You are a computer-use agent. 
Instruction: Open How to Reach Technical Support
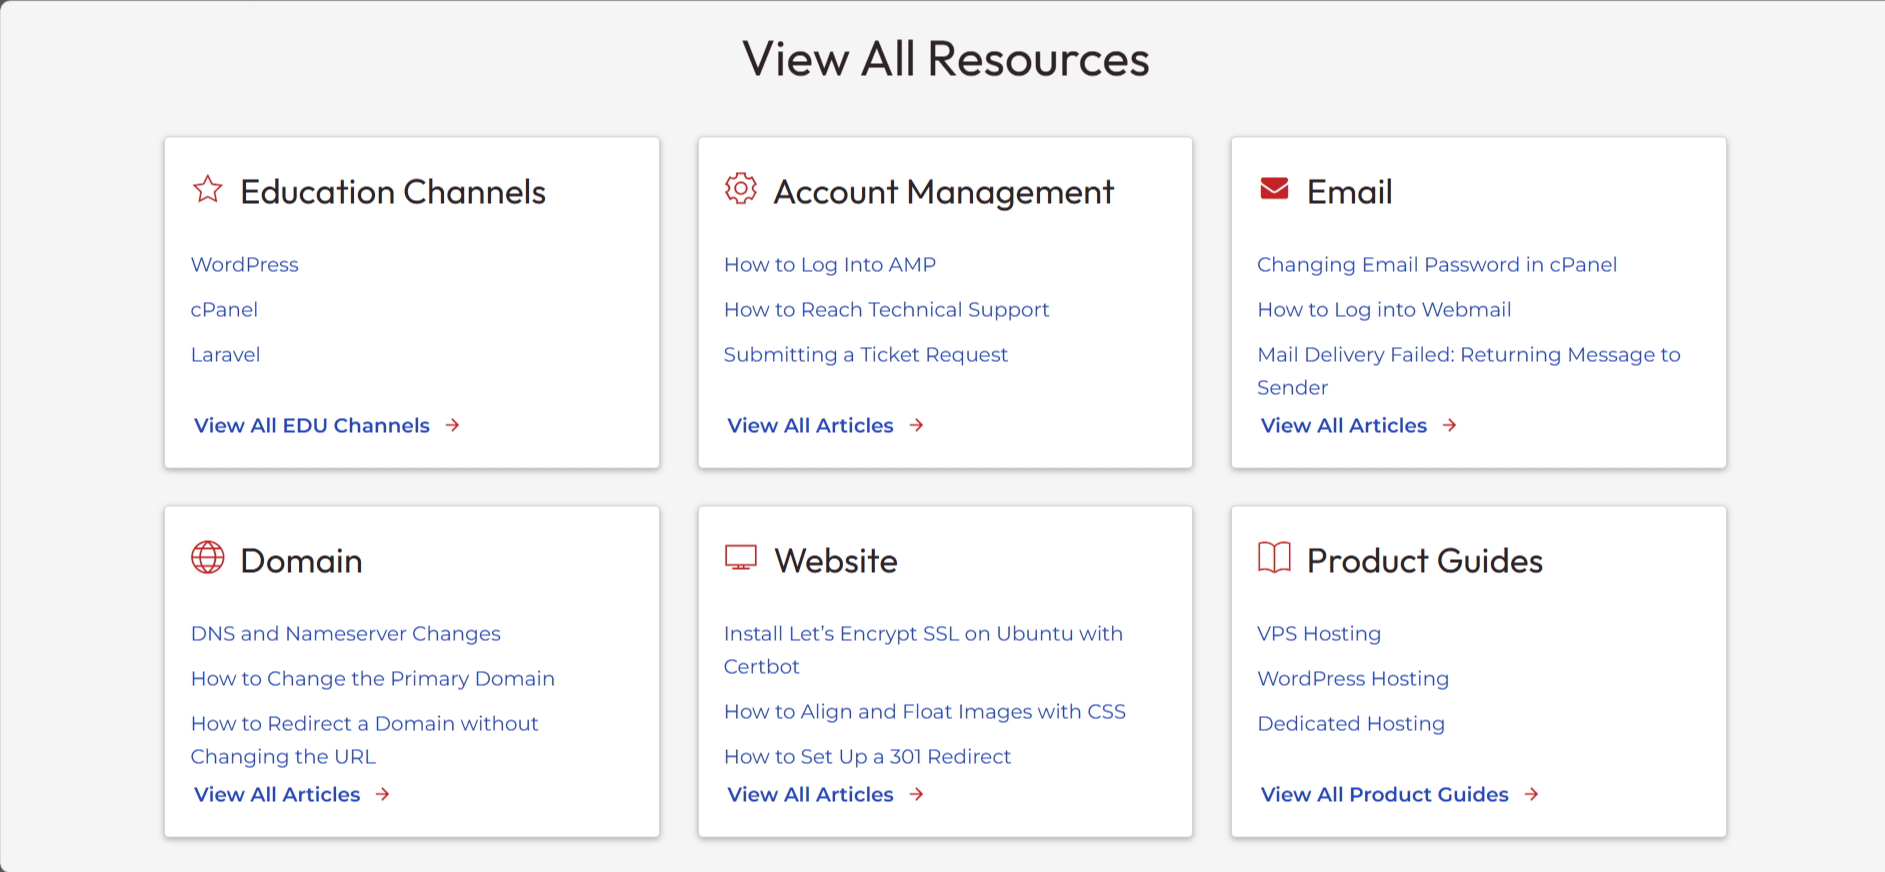point(887,309)
